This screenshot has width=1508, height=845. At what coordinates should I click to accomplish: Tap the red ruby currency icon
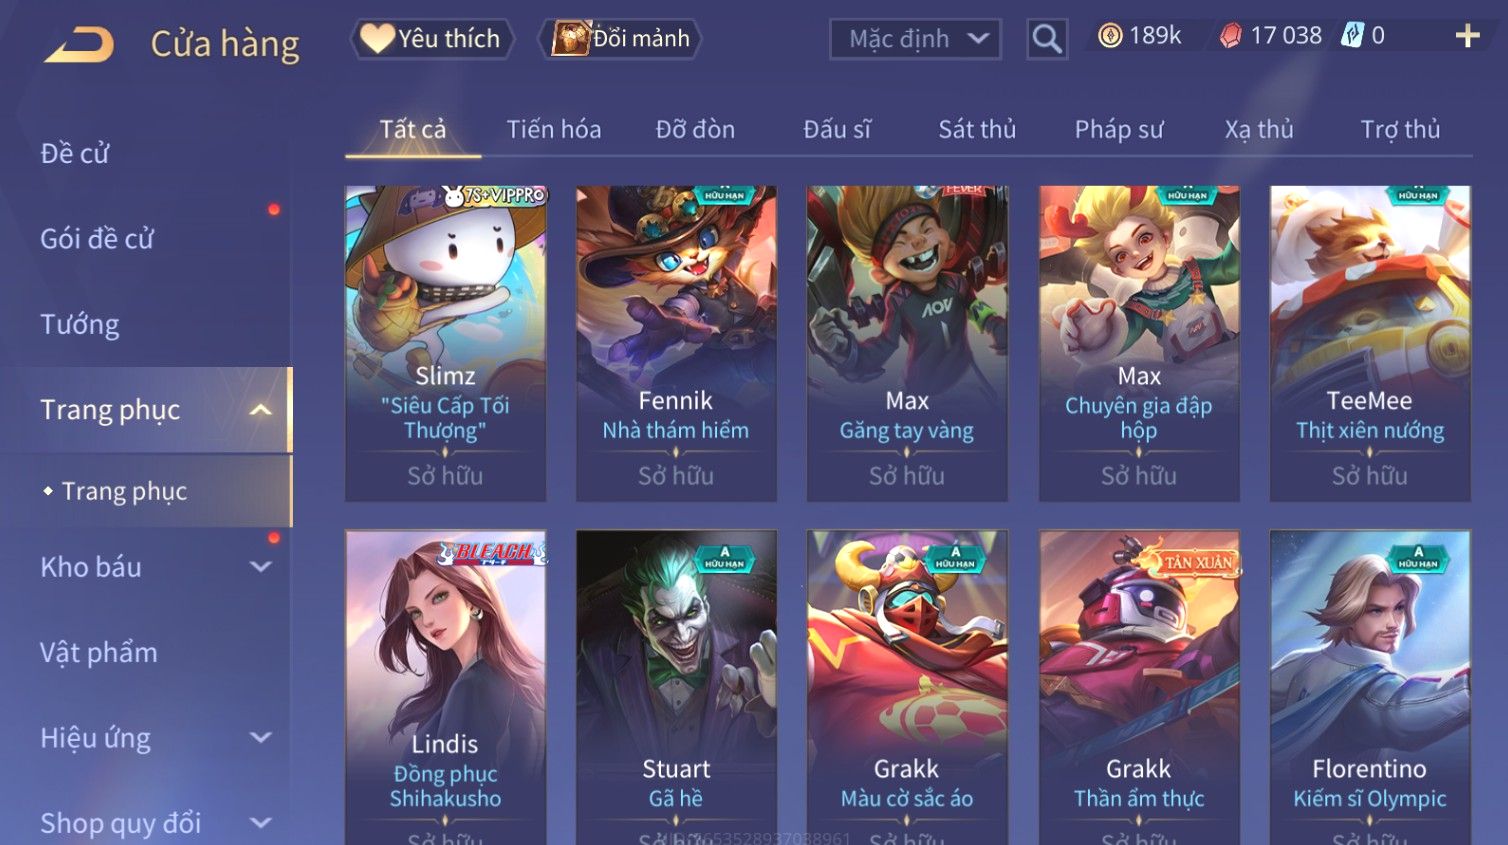(1230, 36)
